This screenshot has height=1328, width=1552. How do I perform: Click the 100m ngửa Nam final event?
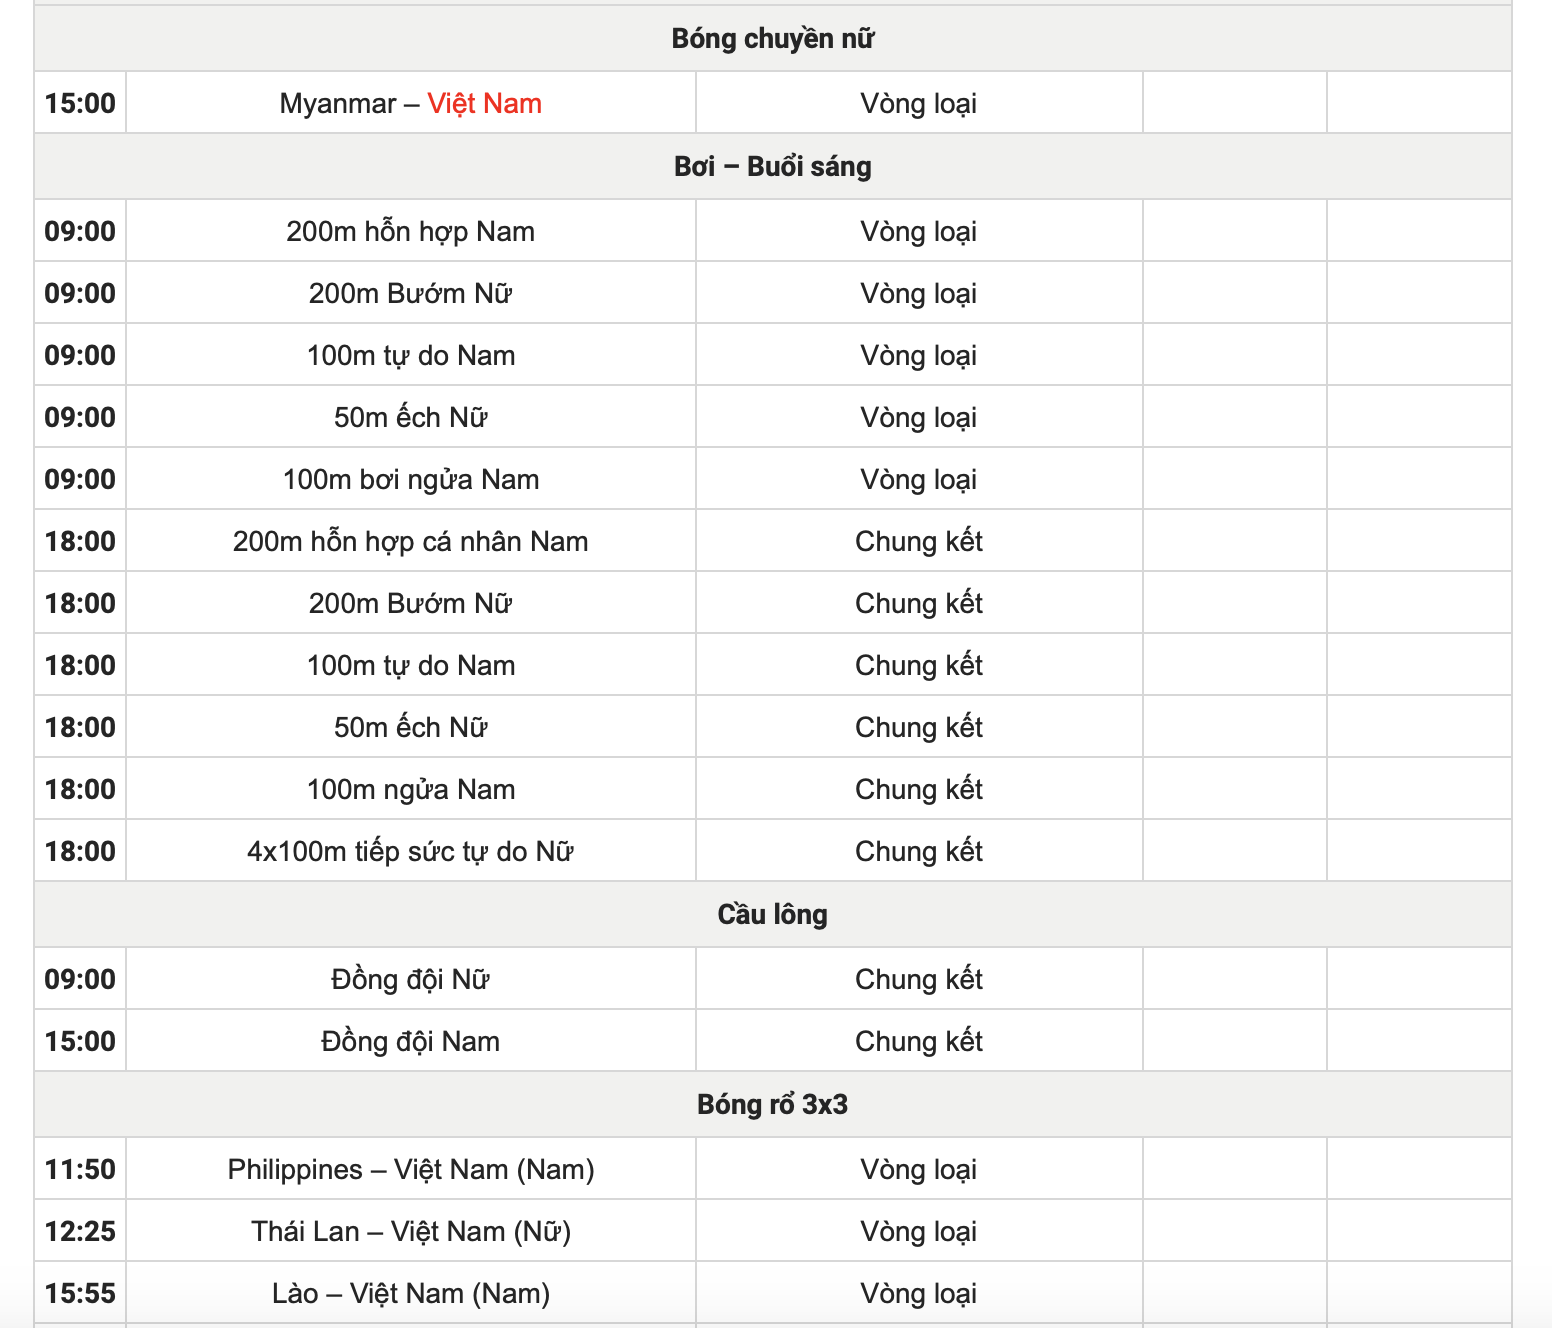point(410,789)
